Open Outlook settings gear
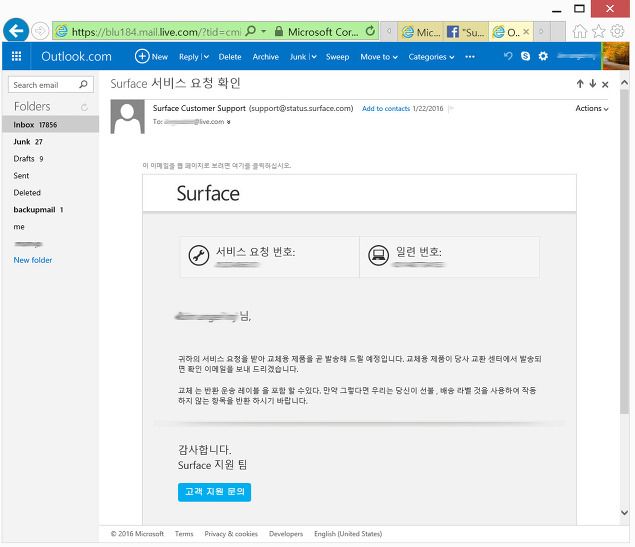The image size is (635, 547). (x=543, y=56)
